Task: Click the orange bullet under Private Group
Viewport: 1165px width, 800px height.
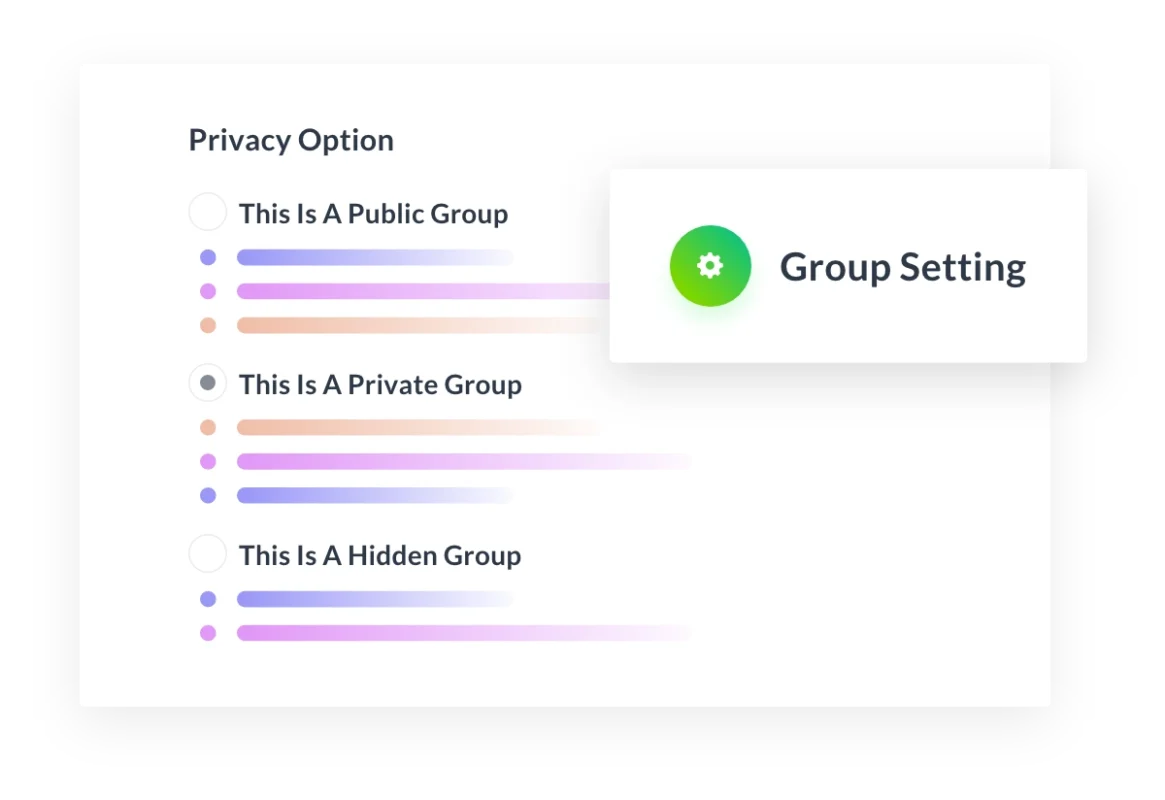Action: [208, 428]
